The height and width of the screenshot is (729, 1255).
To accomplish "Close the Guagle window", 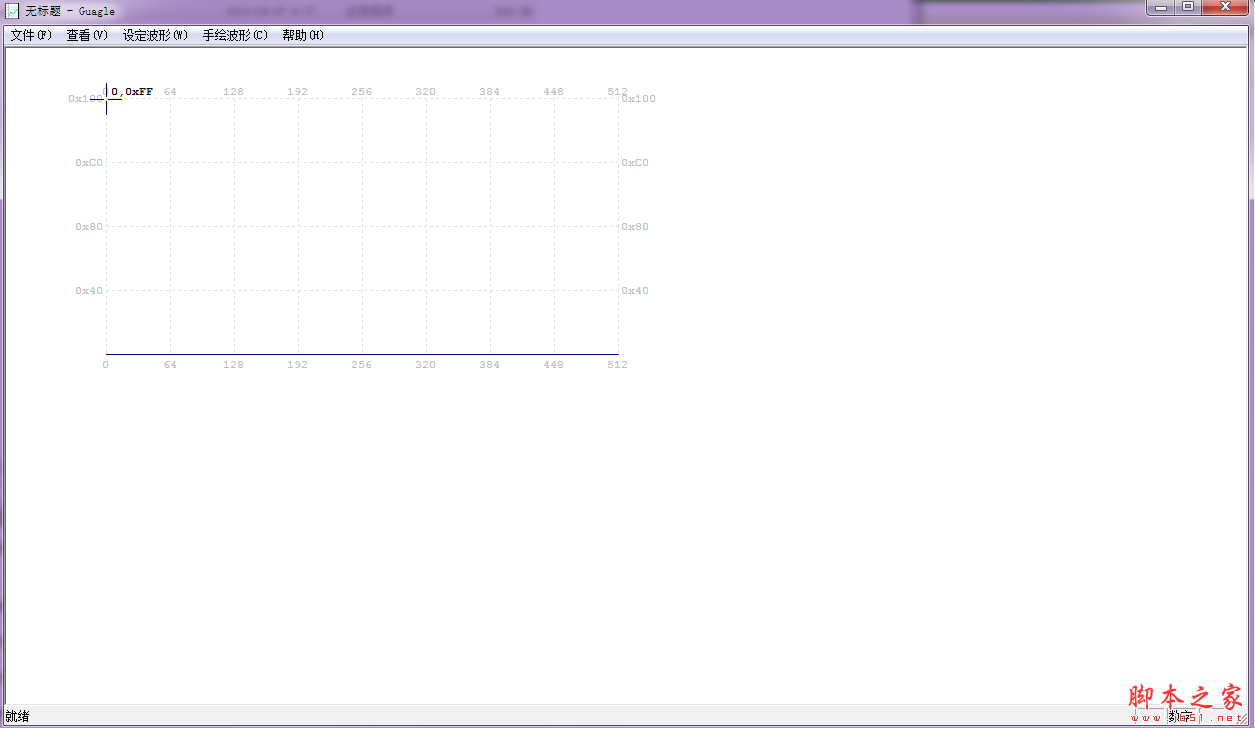I will coord(1227,7).
